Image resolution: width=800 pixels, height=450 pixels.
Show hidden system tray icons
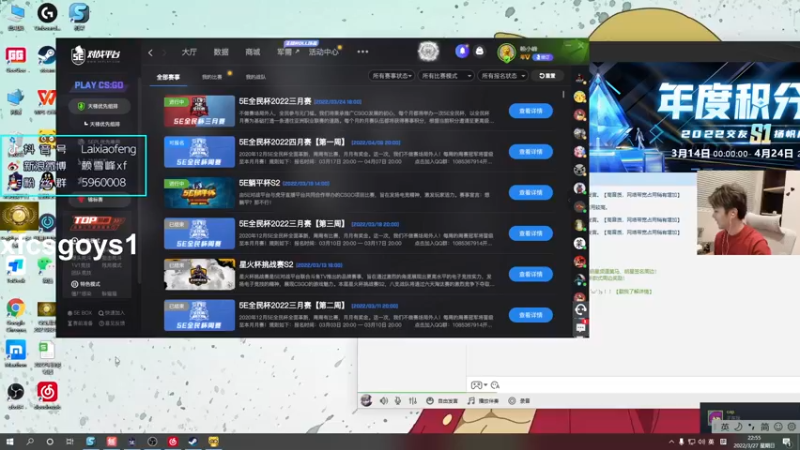coord(671,442)
